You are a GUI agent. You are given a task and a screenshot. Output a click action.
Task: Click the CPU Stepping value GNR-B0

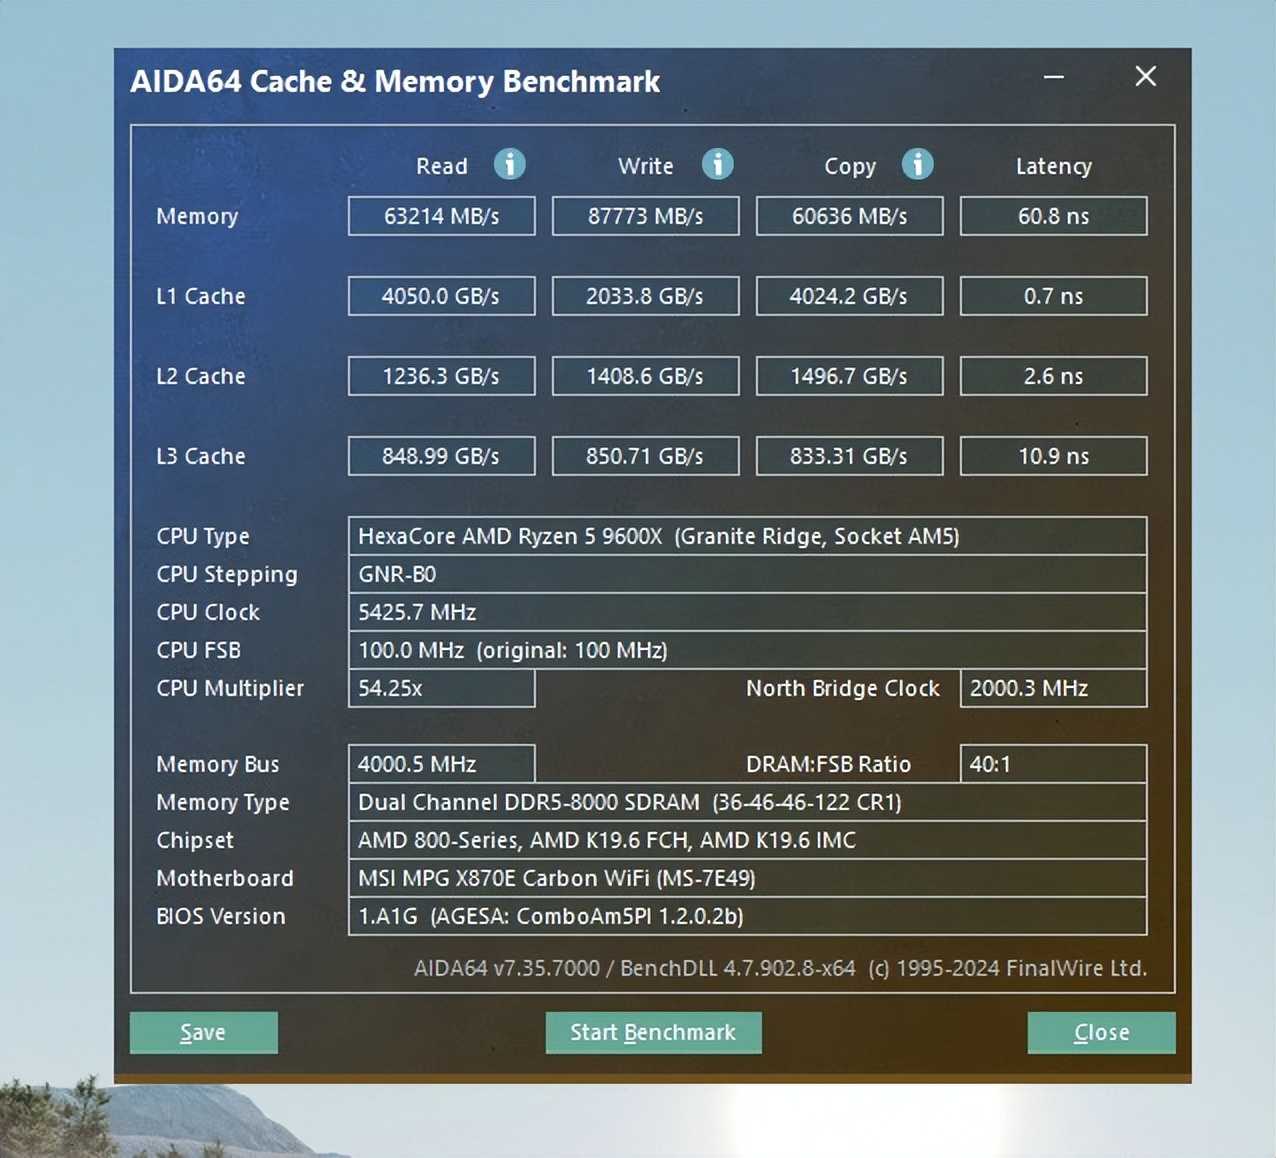tap(747, 574)
